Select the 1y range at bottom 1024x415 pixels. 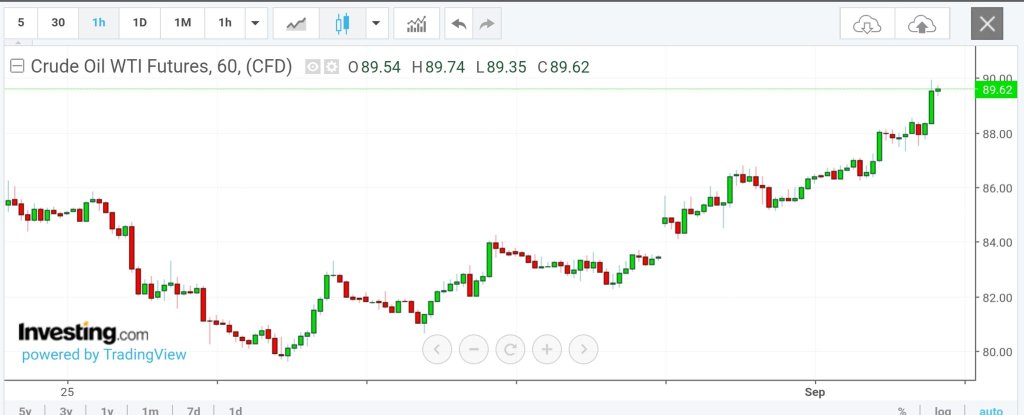tap(108, 410)
